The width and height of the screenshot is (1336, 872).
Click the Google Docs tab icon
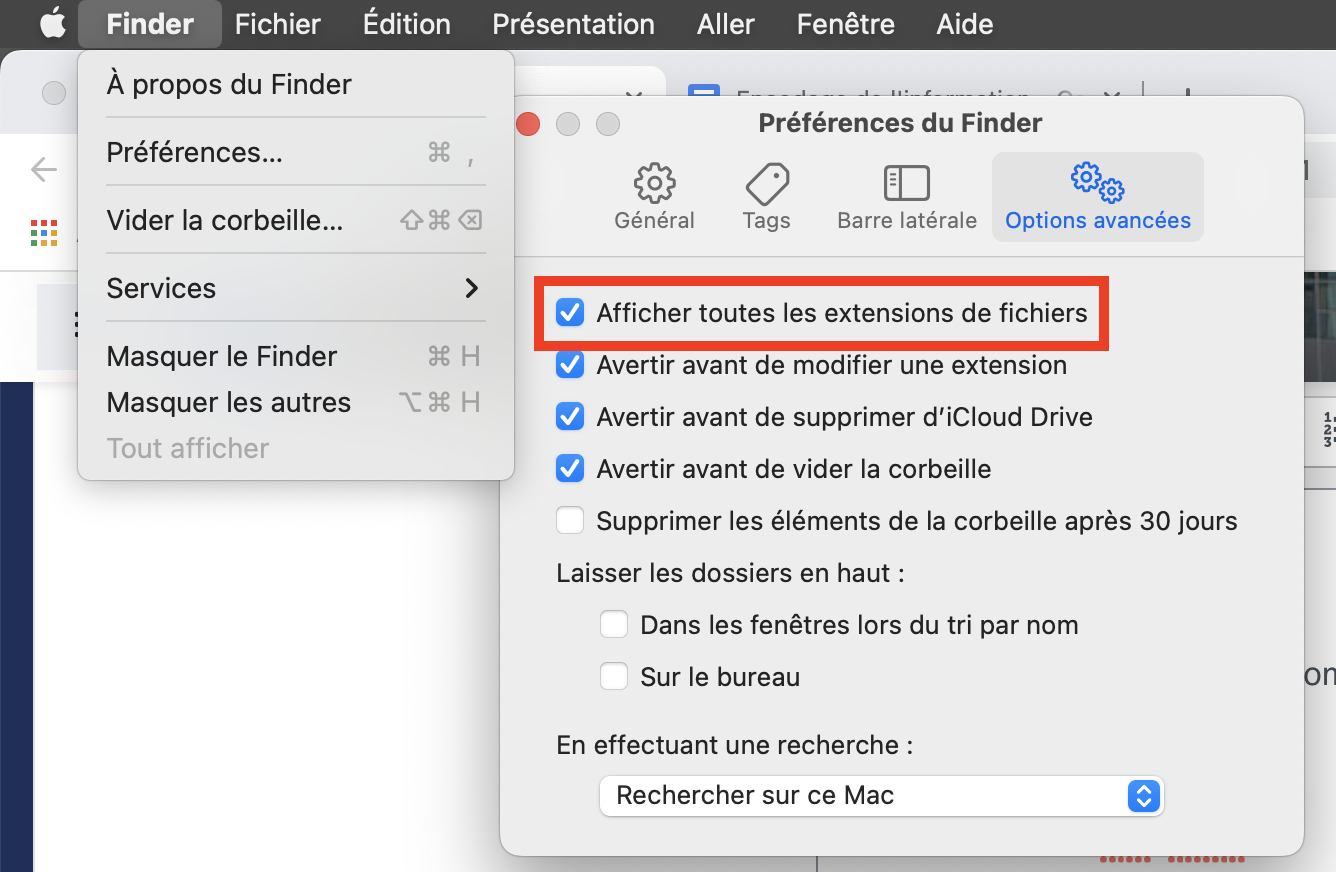[705, 98]
